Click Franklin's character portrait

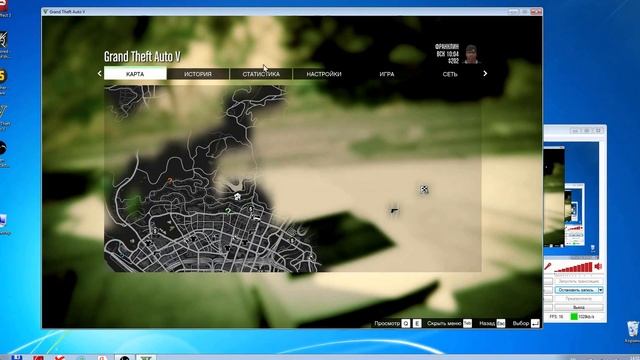click(471, 54)
